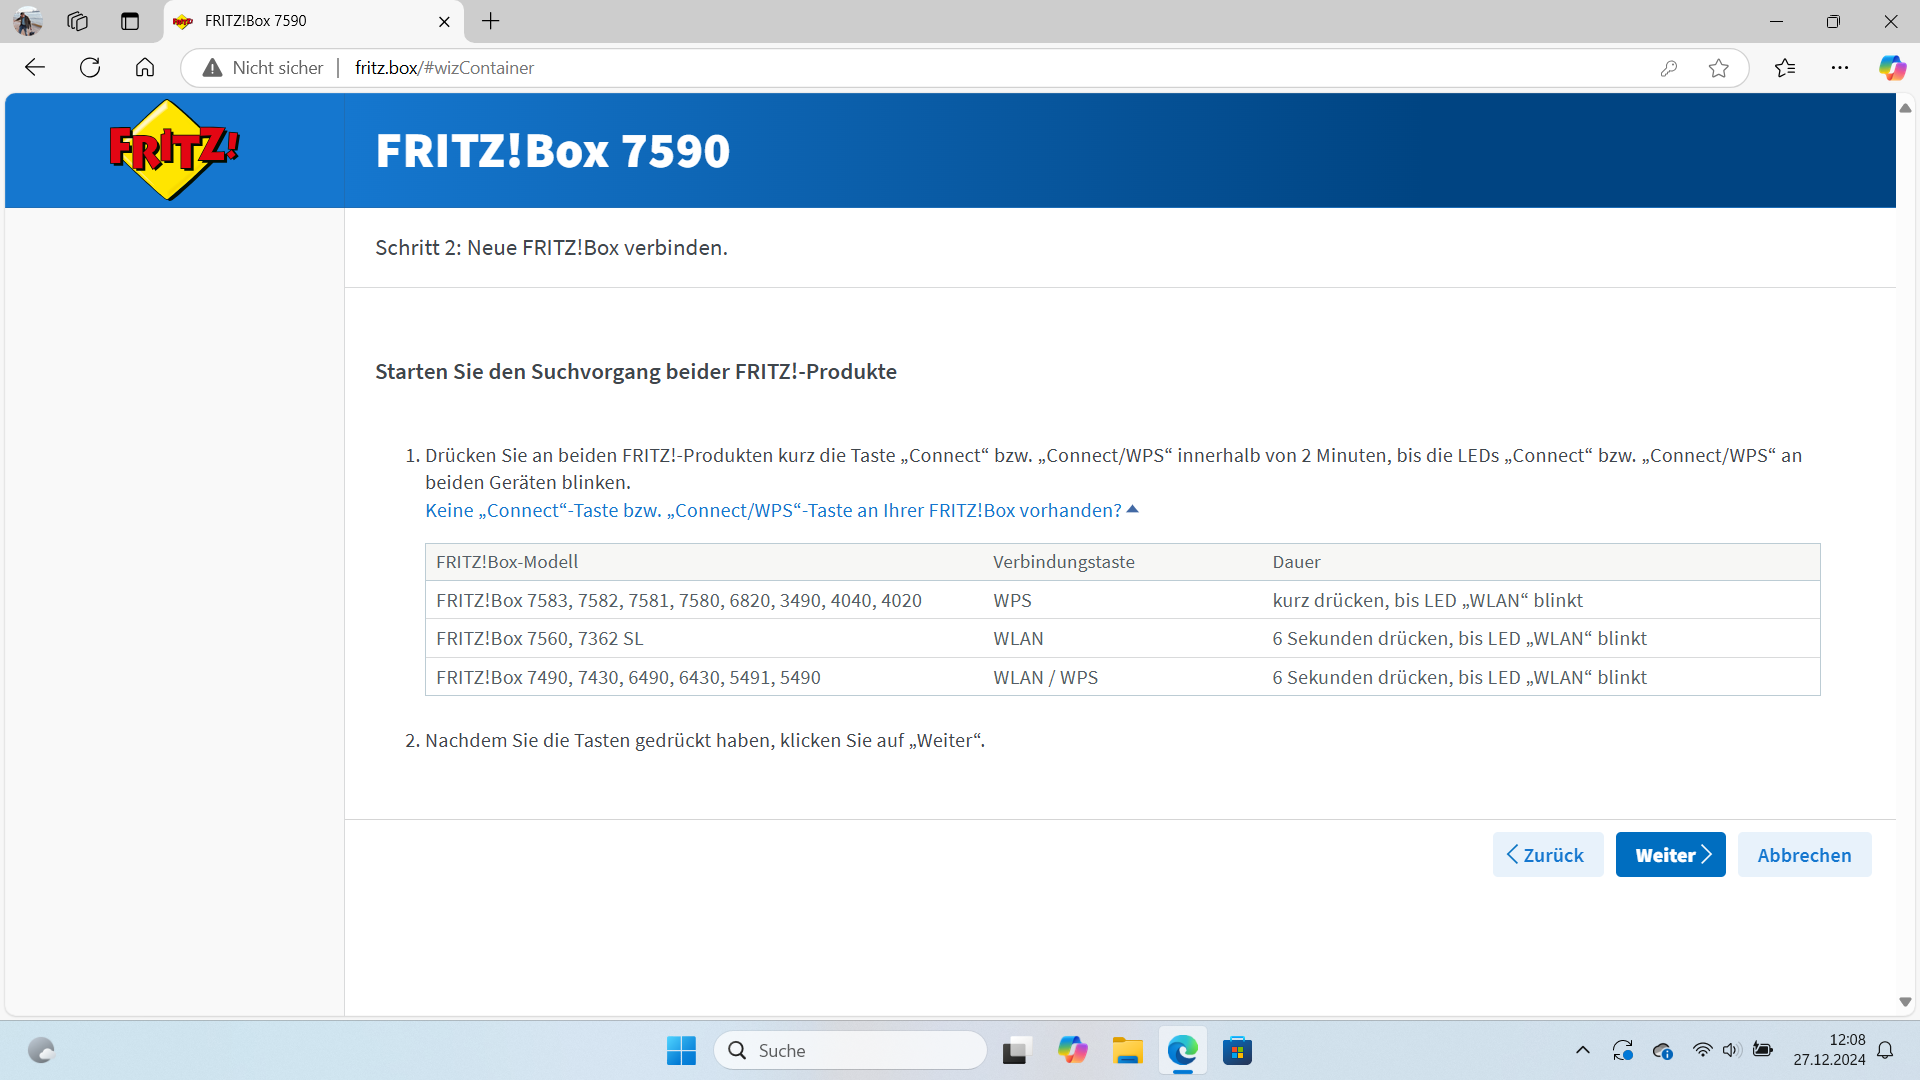Viewport: 1920px width, 1080px height.
Task: Open the Copilot sidebar icon
Action: (1892, 68)
